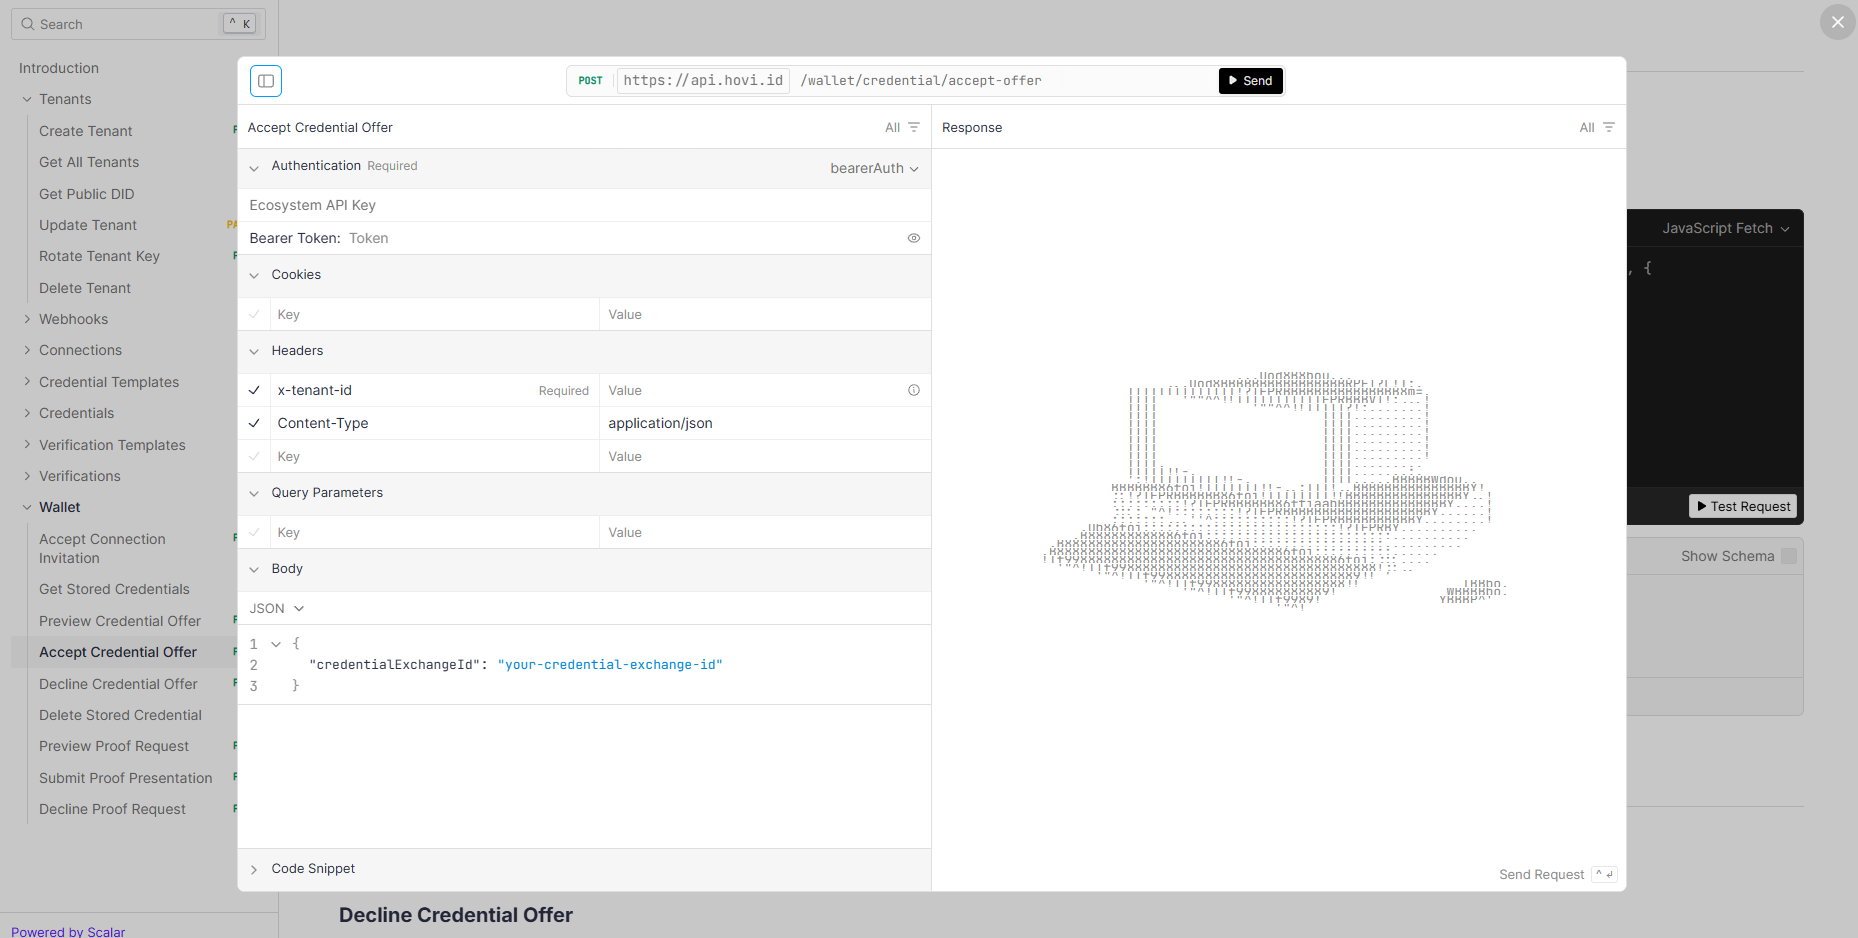Uncheck the Content-Type header checkbox

pos(254,423)
